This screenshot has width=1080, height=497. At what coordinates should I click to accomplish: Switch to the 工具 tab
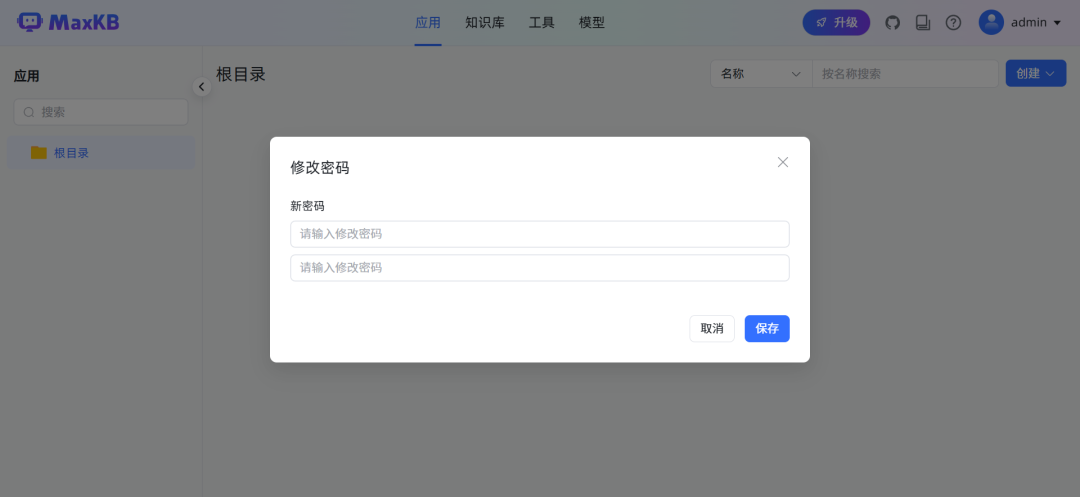pyautogui.click(x=541, y=23)
